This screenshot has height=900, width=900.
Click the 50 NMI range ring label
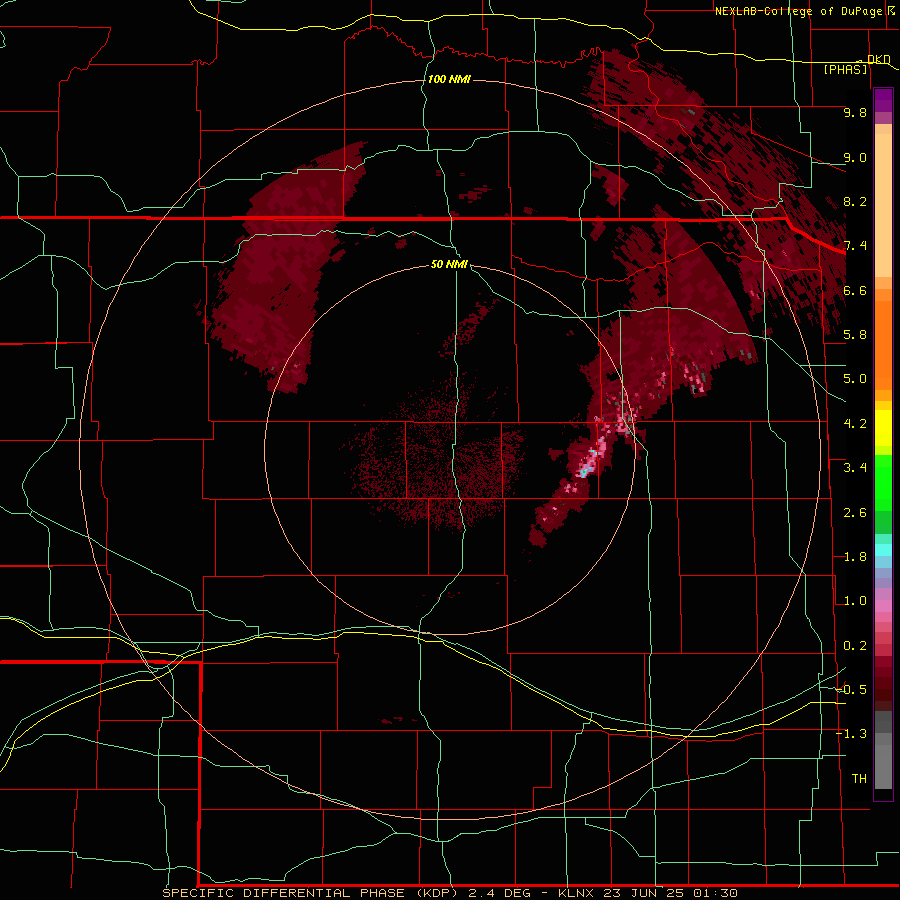tap(449, 264)
